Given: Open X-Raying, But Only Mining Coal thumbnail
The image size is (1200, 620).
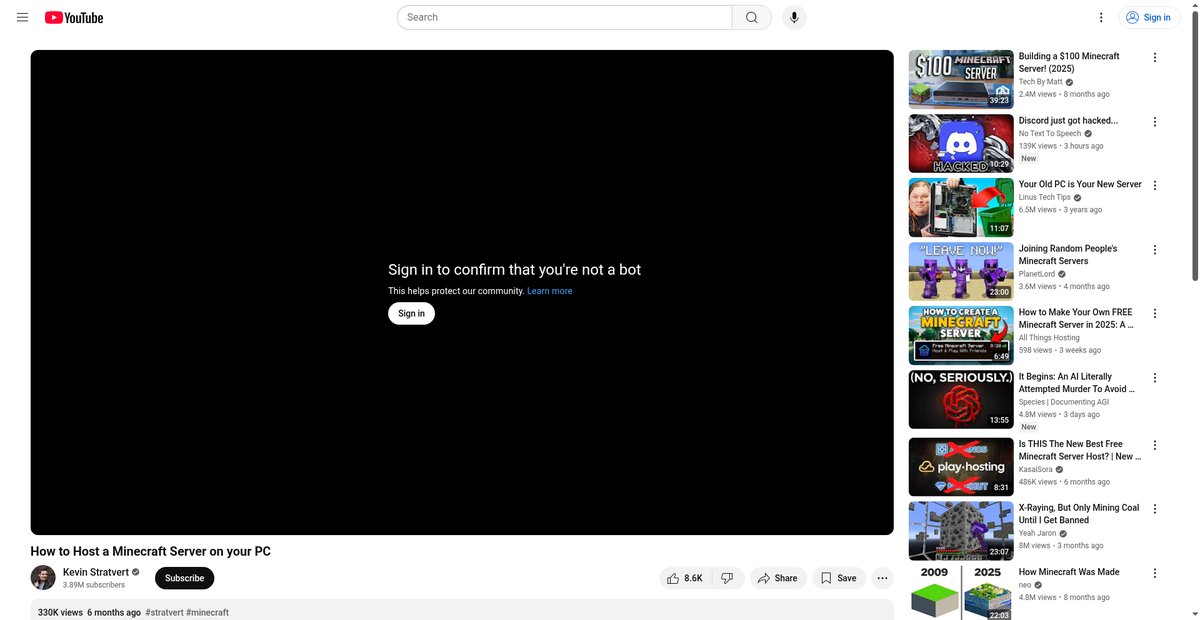Looking at the screenshot, I should coord(961,531).
